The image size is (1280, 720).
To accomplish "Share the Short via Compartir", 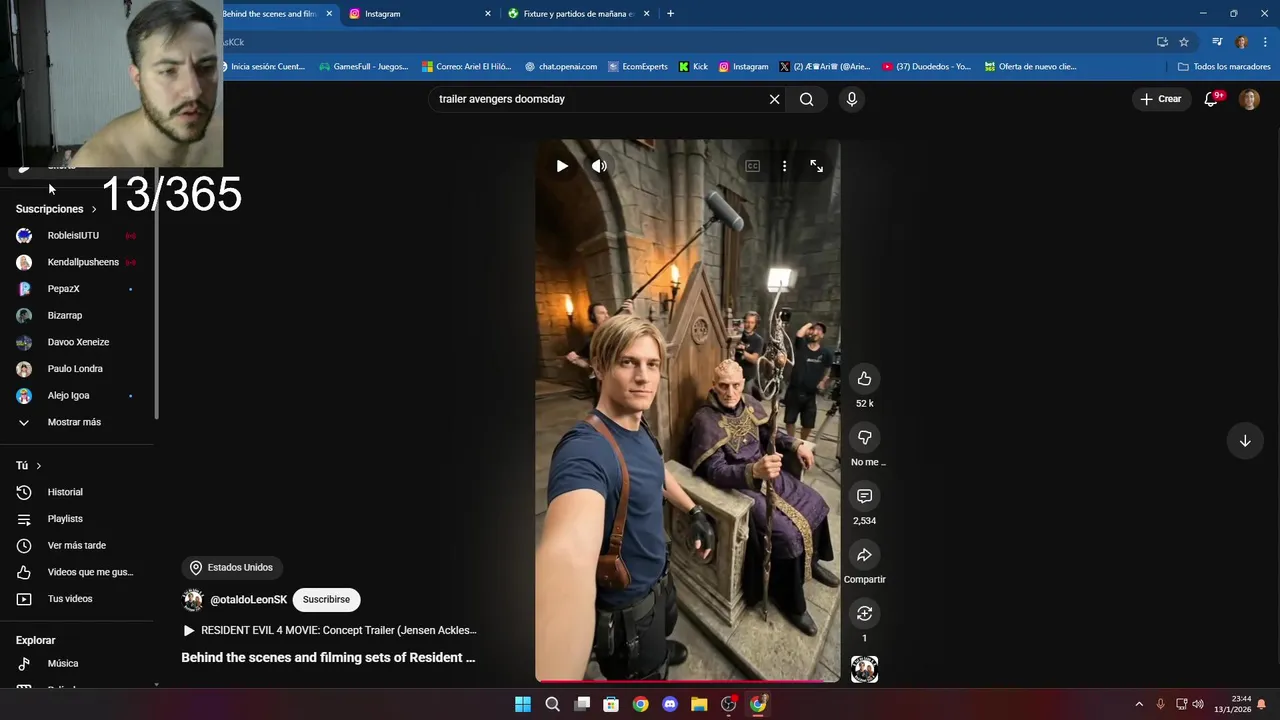I will pyautogui.click(x=864, y=555).
